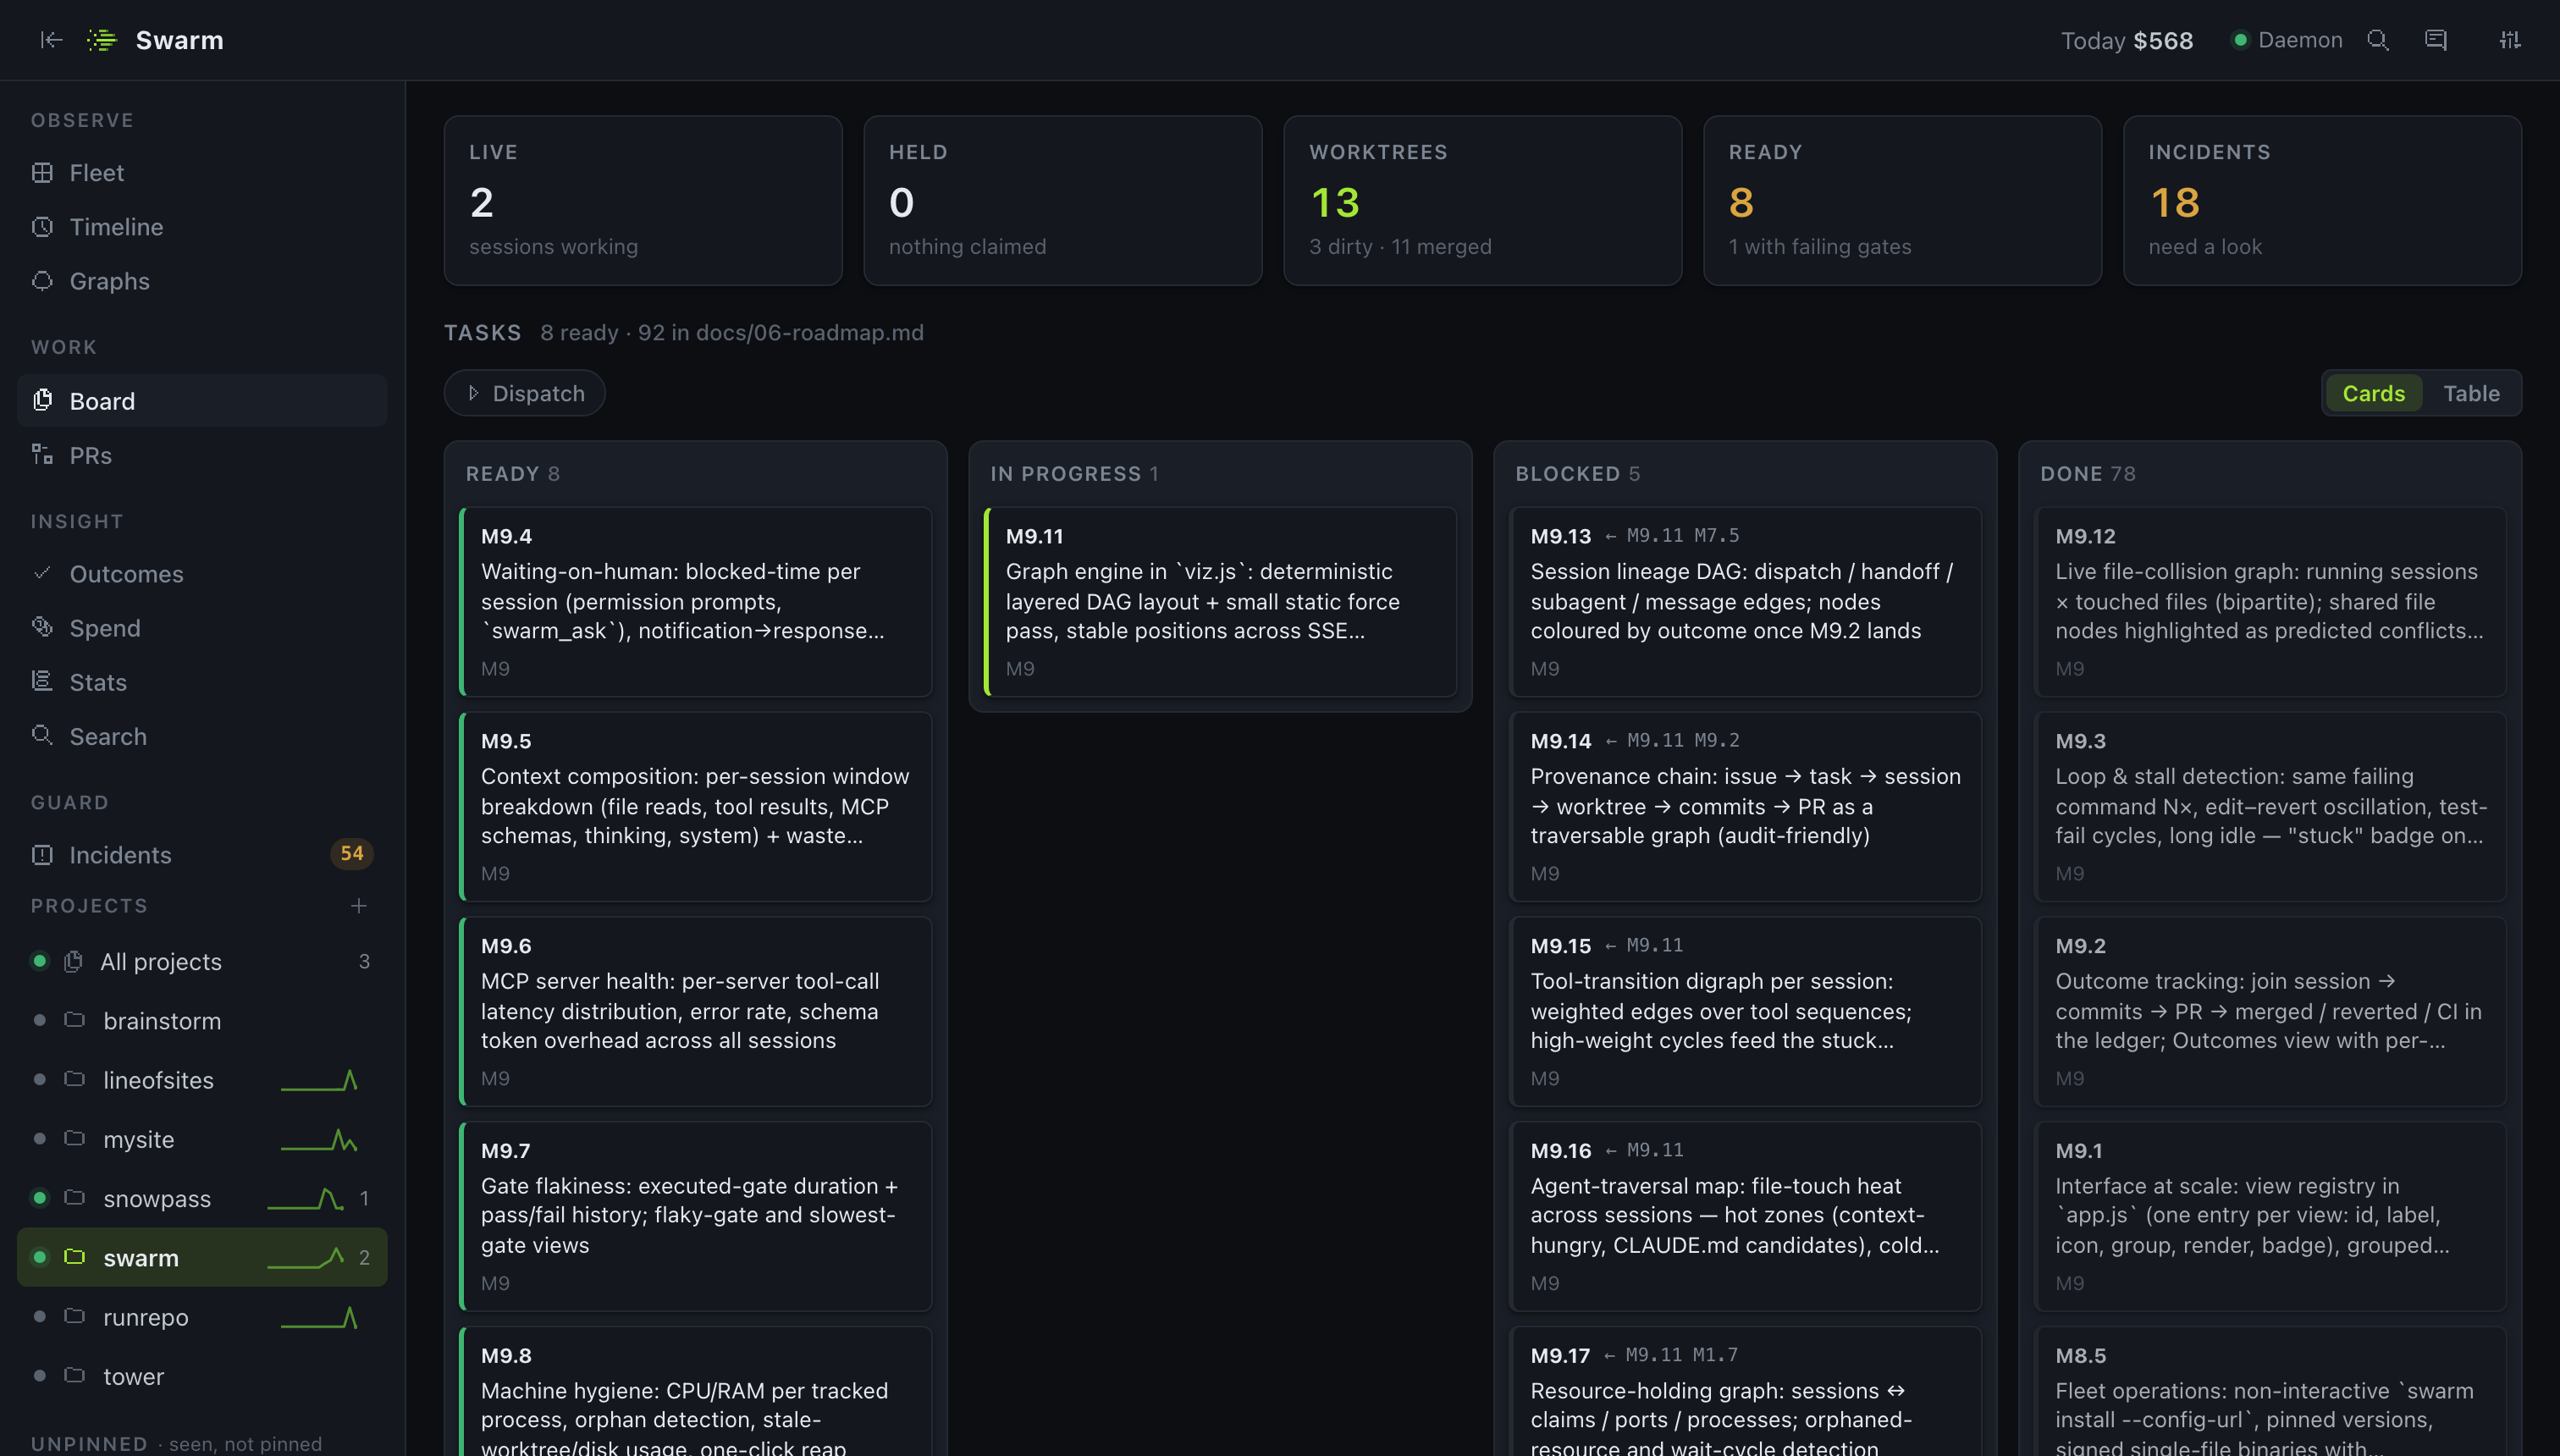Click the DONE 78 column header
The height and width of the screenshot is (1456, 2560).
coord(2088,474)
